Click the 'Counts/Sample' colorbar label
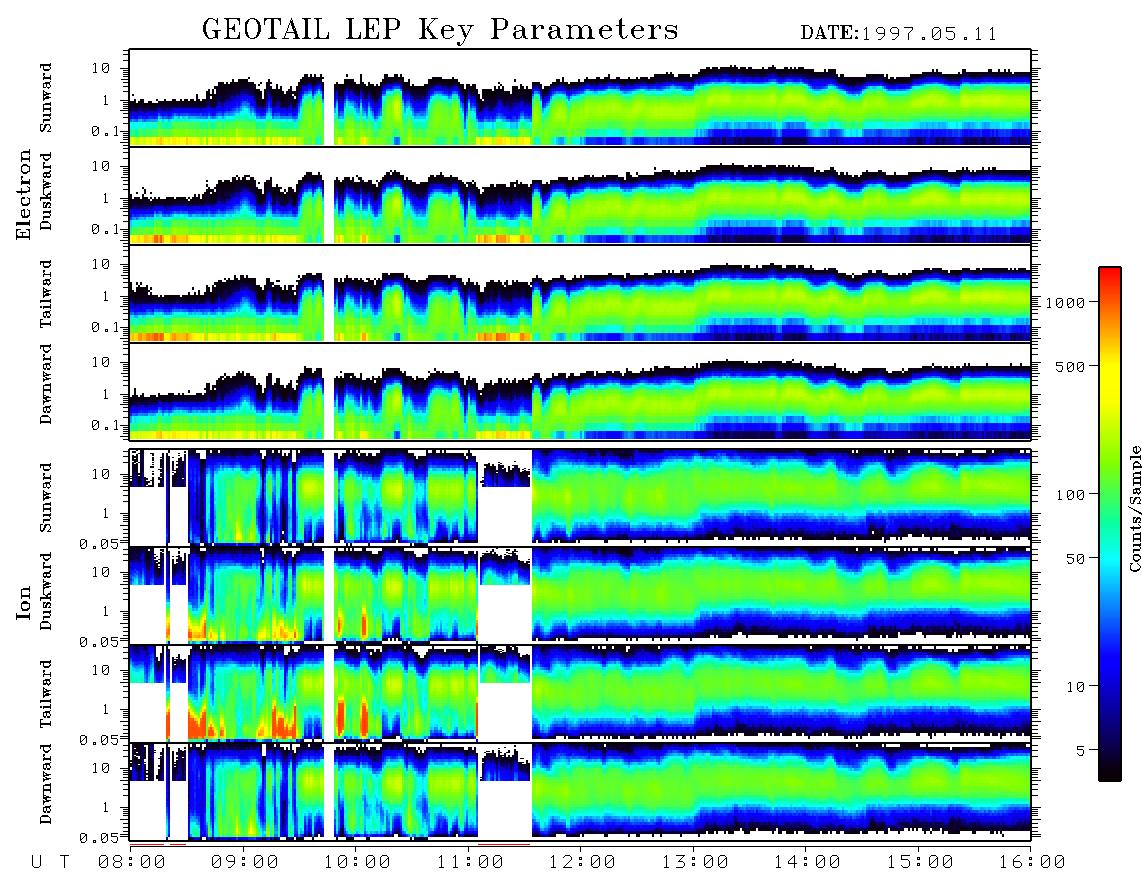The width and height of the screenshot is (1142, 880). click(x=1134, y=508)
